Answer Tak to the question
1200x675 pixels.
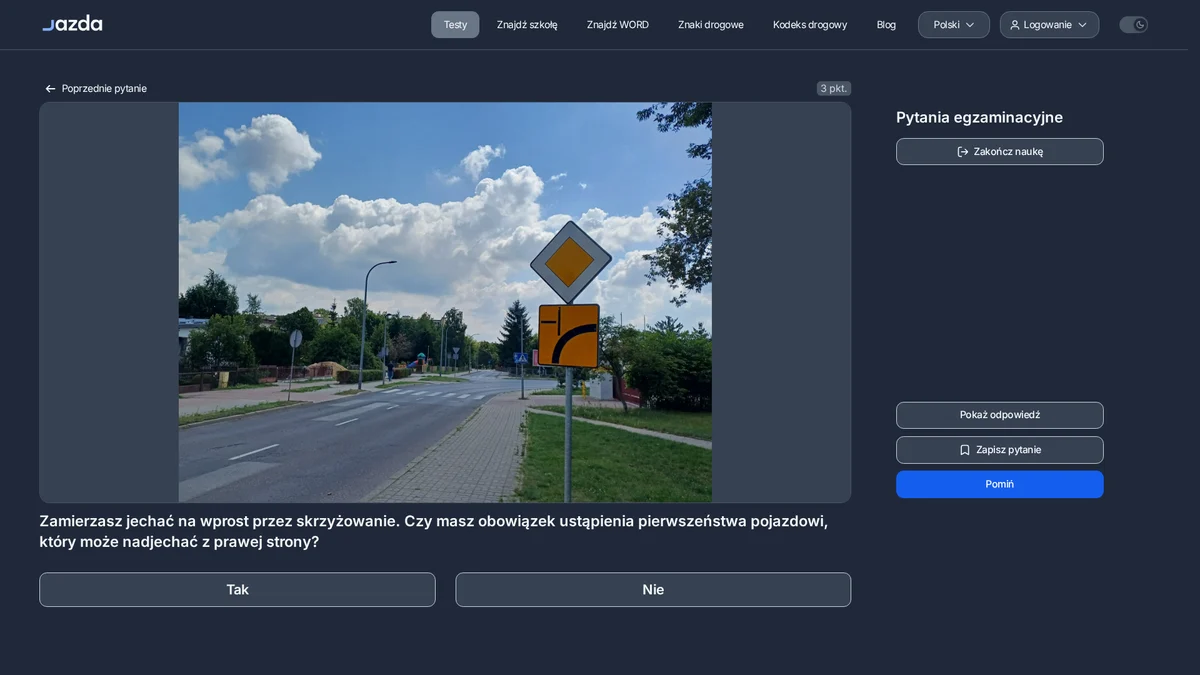(x=237, y=590)
